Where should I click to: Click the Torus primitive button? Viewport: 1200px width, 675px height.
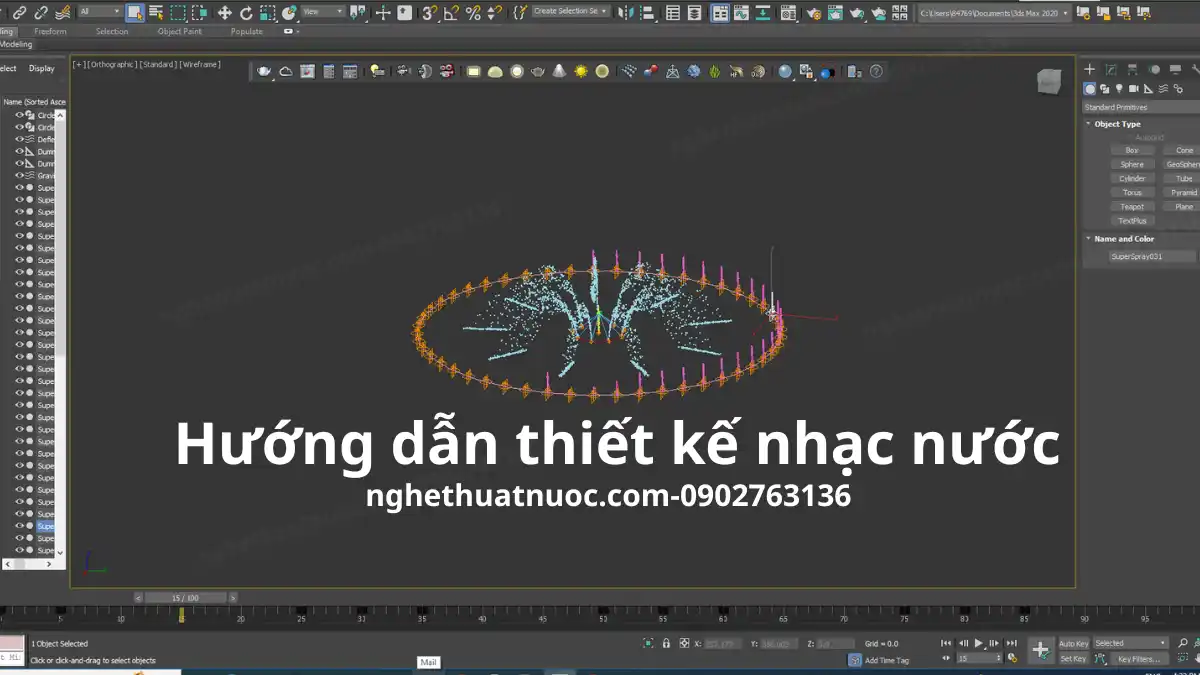(1132, 193)
